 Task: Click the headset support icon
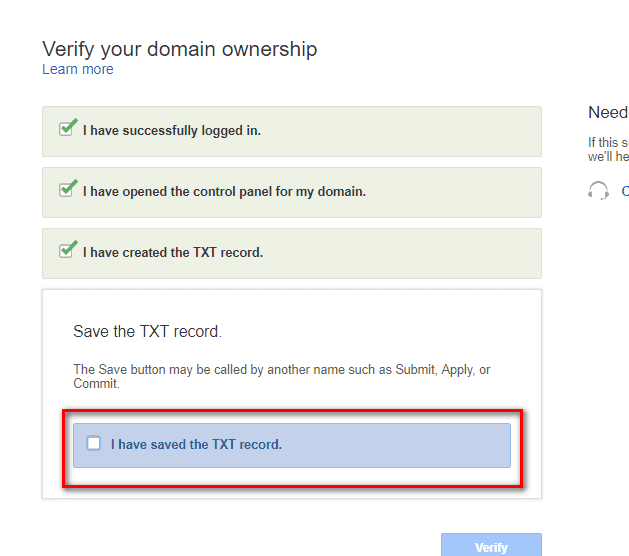point(598,190)
